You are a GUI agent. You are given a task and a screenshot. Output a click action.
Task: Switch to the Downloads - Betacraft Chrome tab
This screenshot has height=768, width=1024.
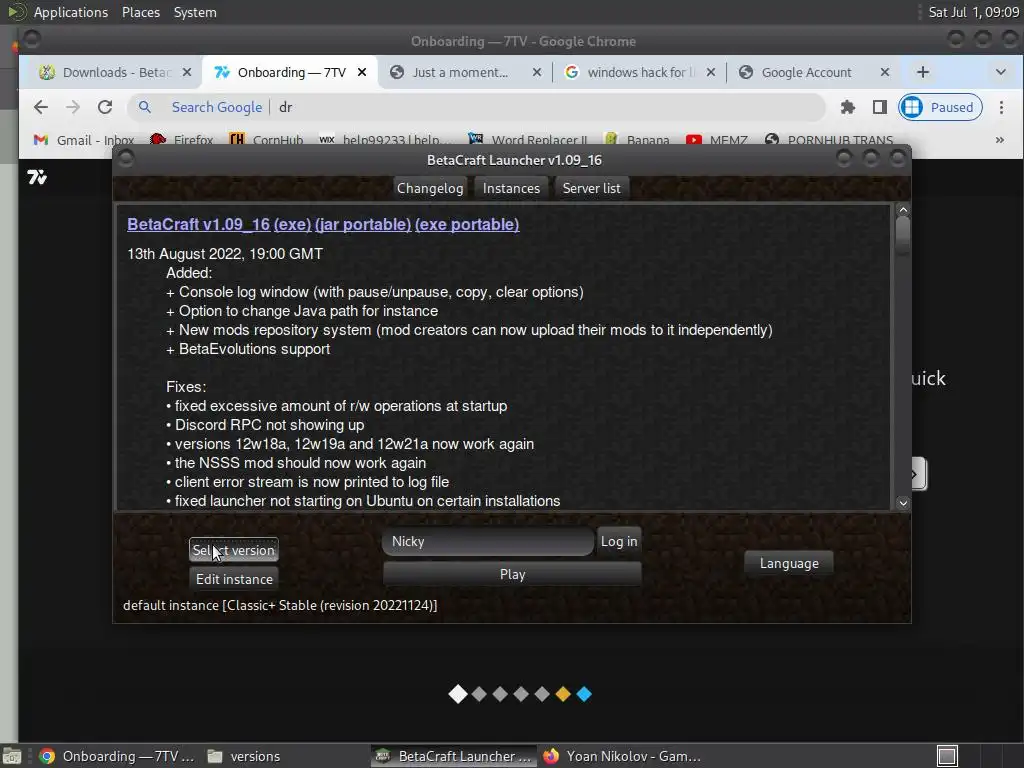tap(116, 72)
